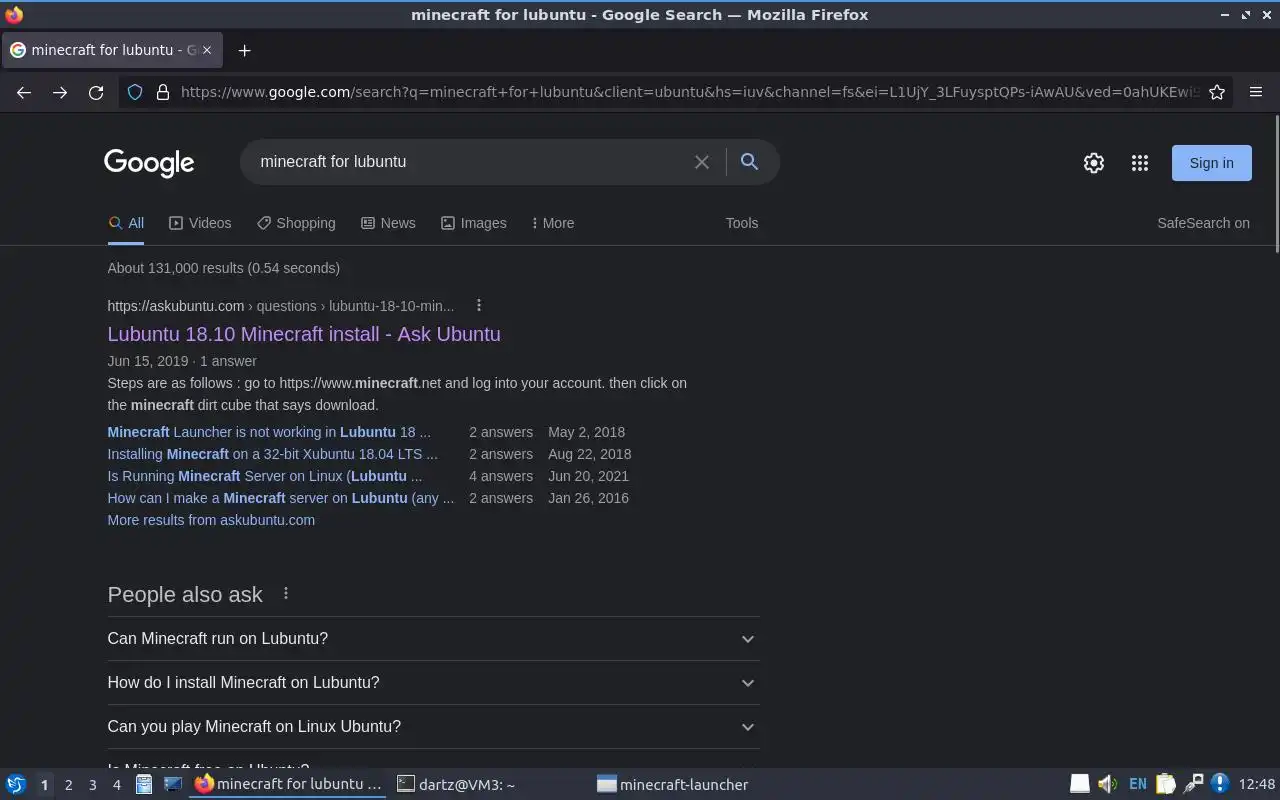Image resolution: width=1280 pixels, height=800 pixels.
Task: Click the askubuntu.com result URL breadcrumb
Action: point(280,306)
